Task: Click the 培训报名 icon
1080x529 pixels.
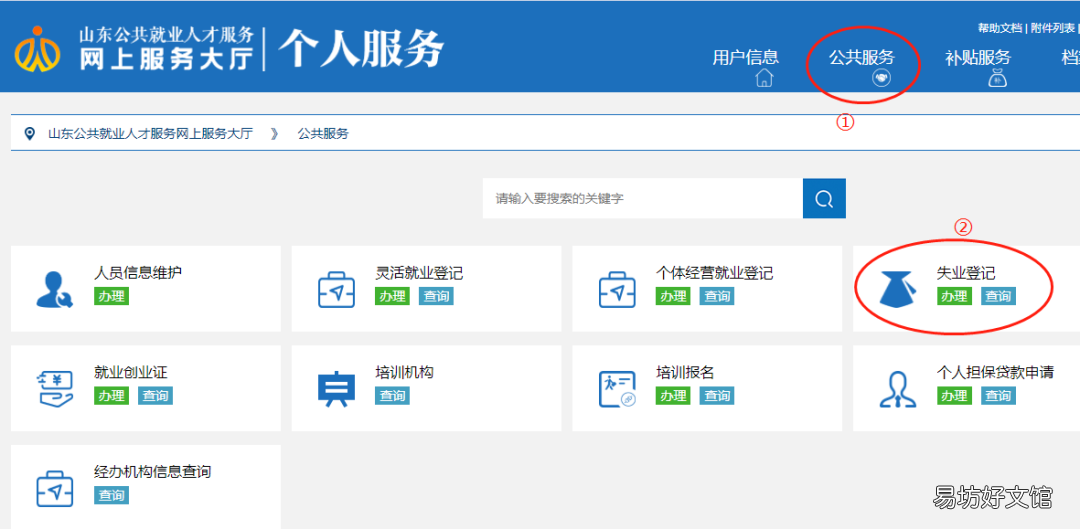Action: [x=617, y=388]
